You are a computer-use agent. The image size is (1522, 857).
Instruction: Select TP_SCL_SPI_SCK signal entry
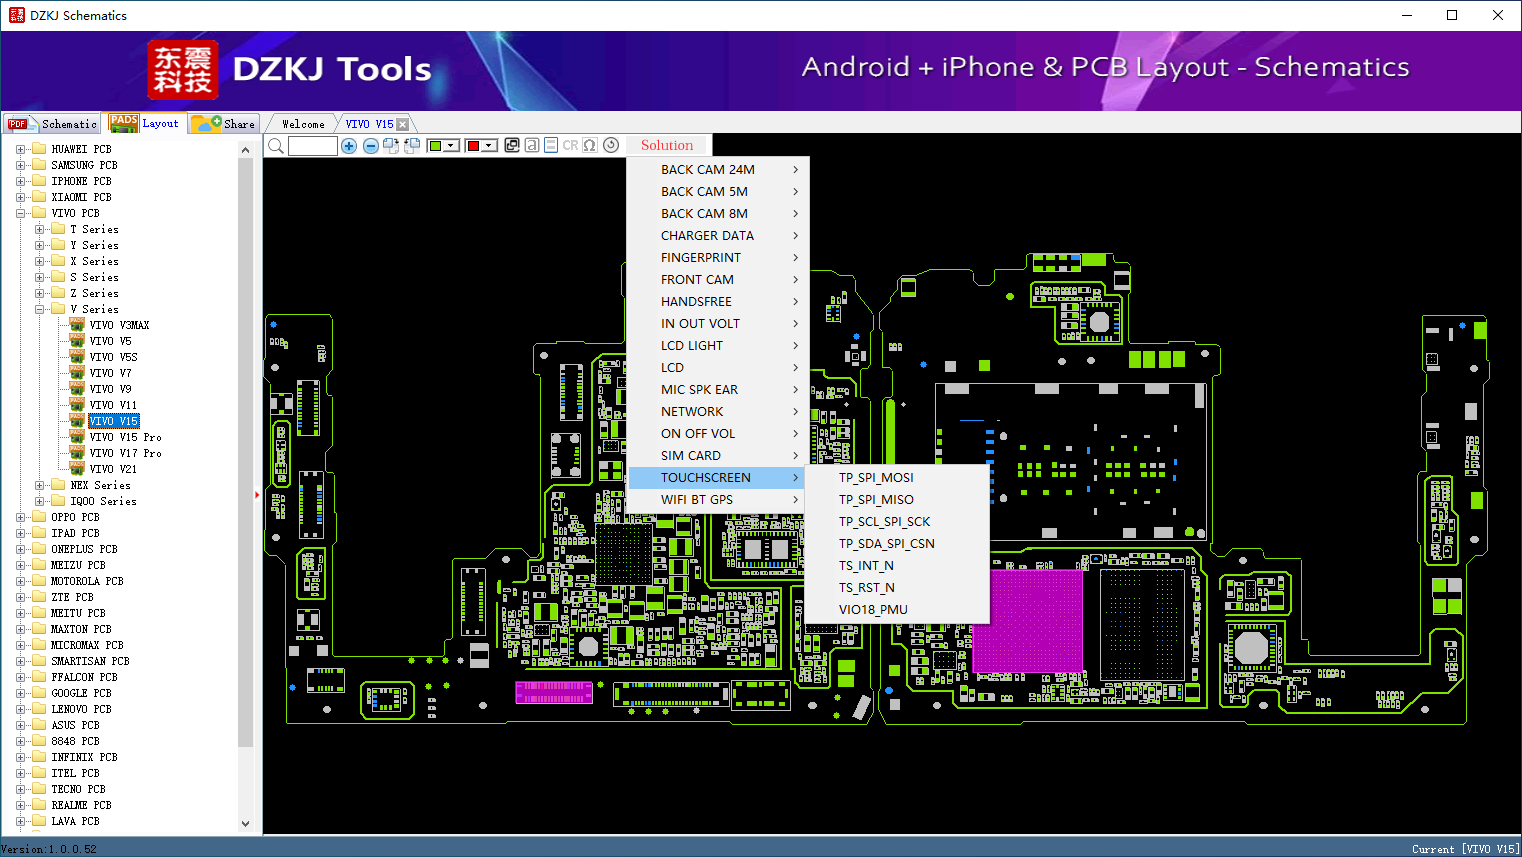tap(898, 522)
